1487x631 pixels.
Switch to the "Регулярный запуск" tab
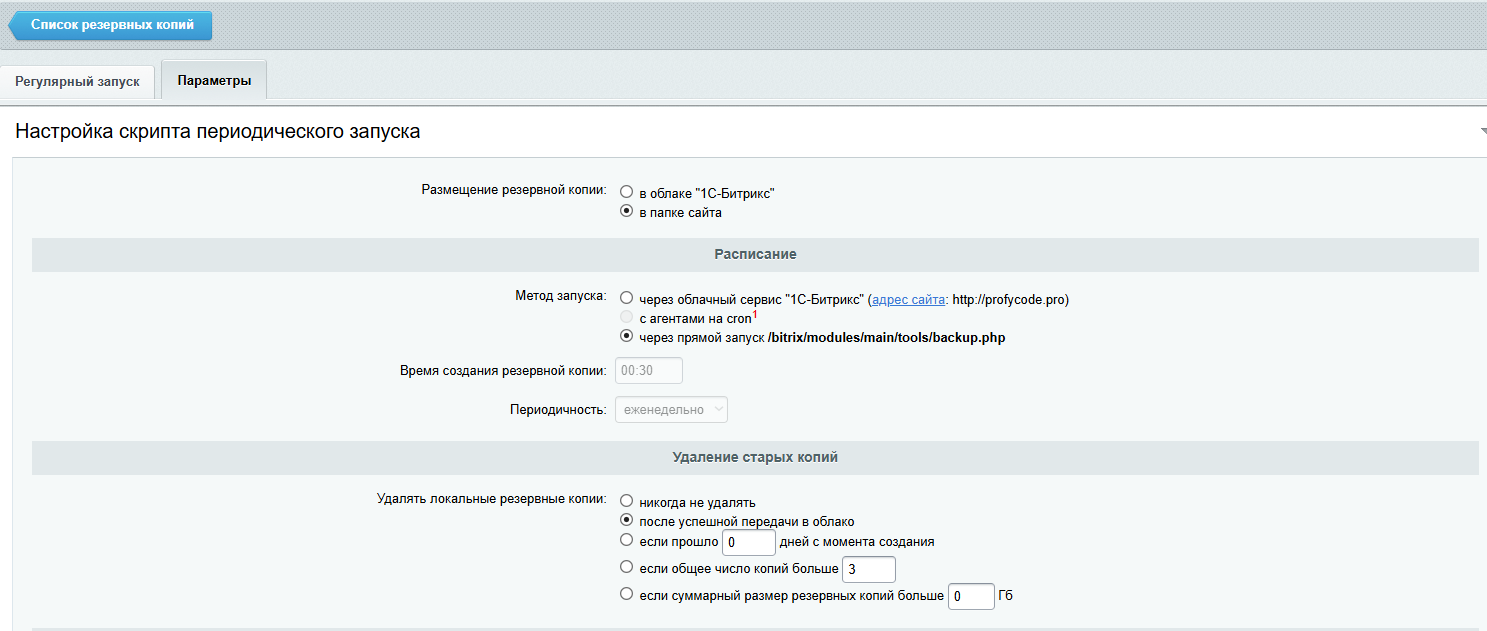[x=76, y=80]
